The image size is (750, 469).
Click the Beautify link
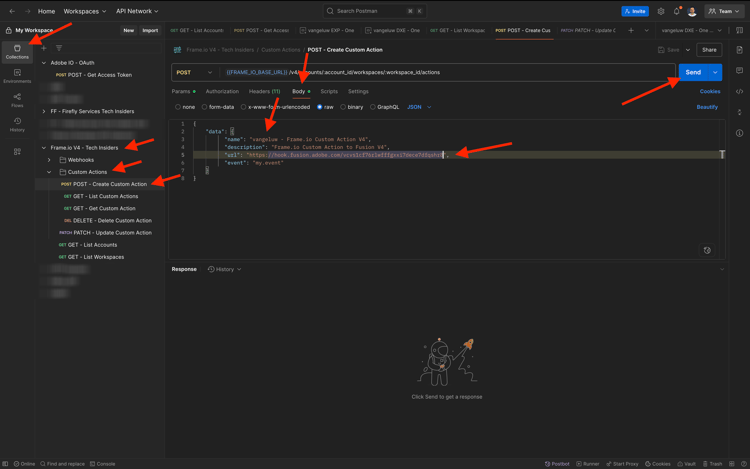point(707,107)
